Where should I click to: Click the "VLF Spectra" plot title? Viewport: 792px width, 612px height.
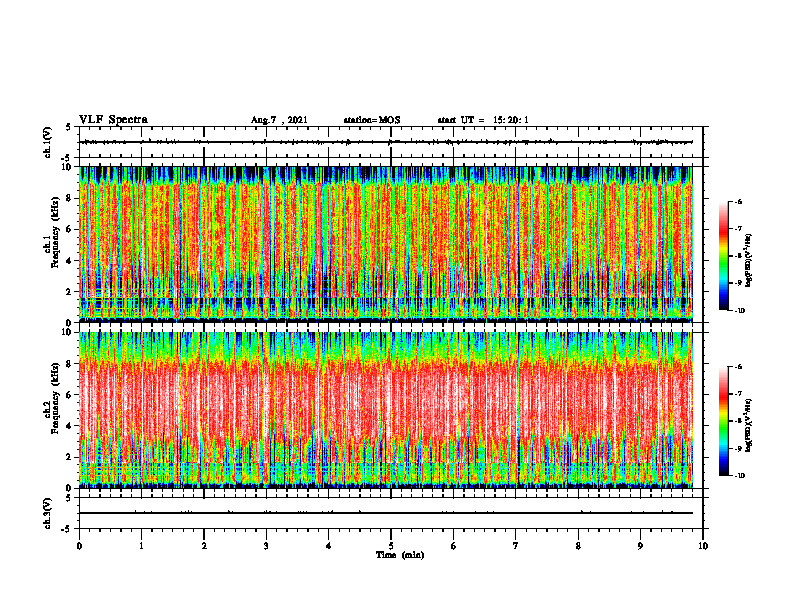(x=113, y=120)
